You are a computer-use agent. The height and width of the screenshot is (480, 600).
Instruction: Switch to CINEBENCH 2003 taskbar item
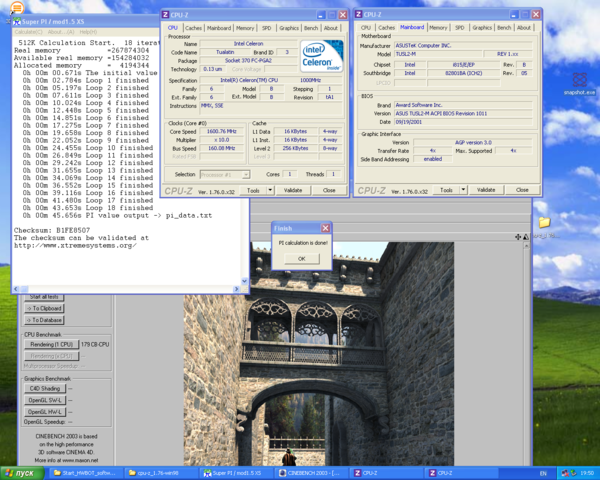(x=310, y=473)
